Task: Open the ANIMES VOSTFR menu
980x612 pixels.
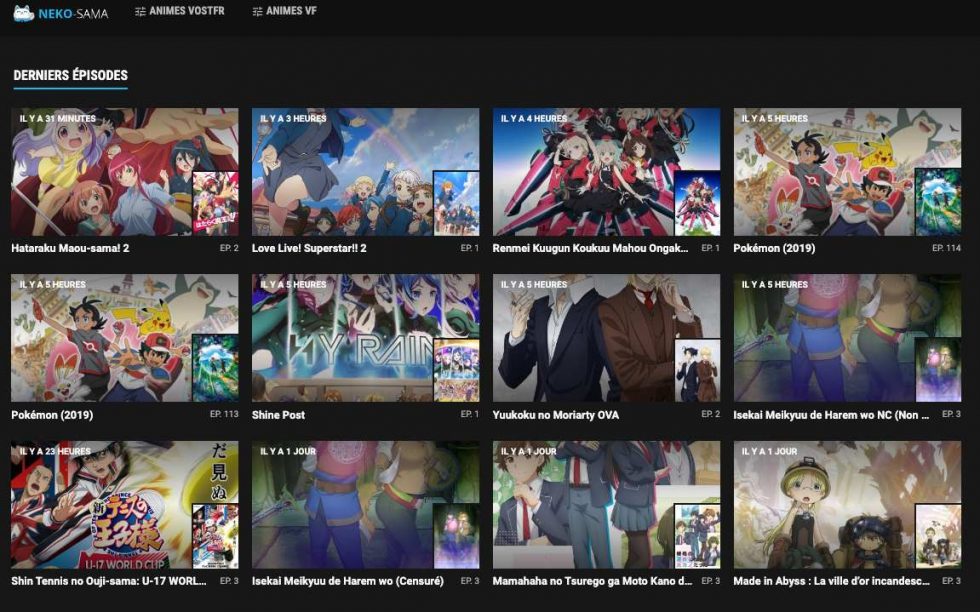Action: click(x=186, y=11)
